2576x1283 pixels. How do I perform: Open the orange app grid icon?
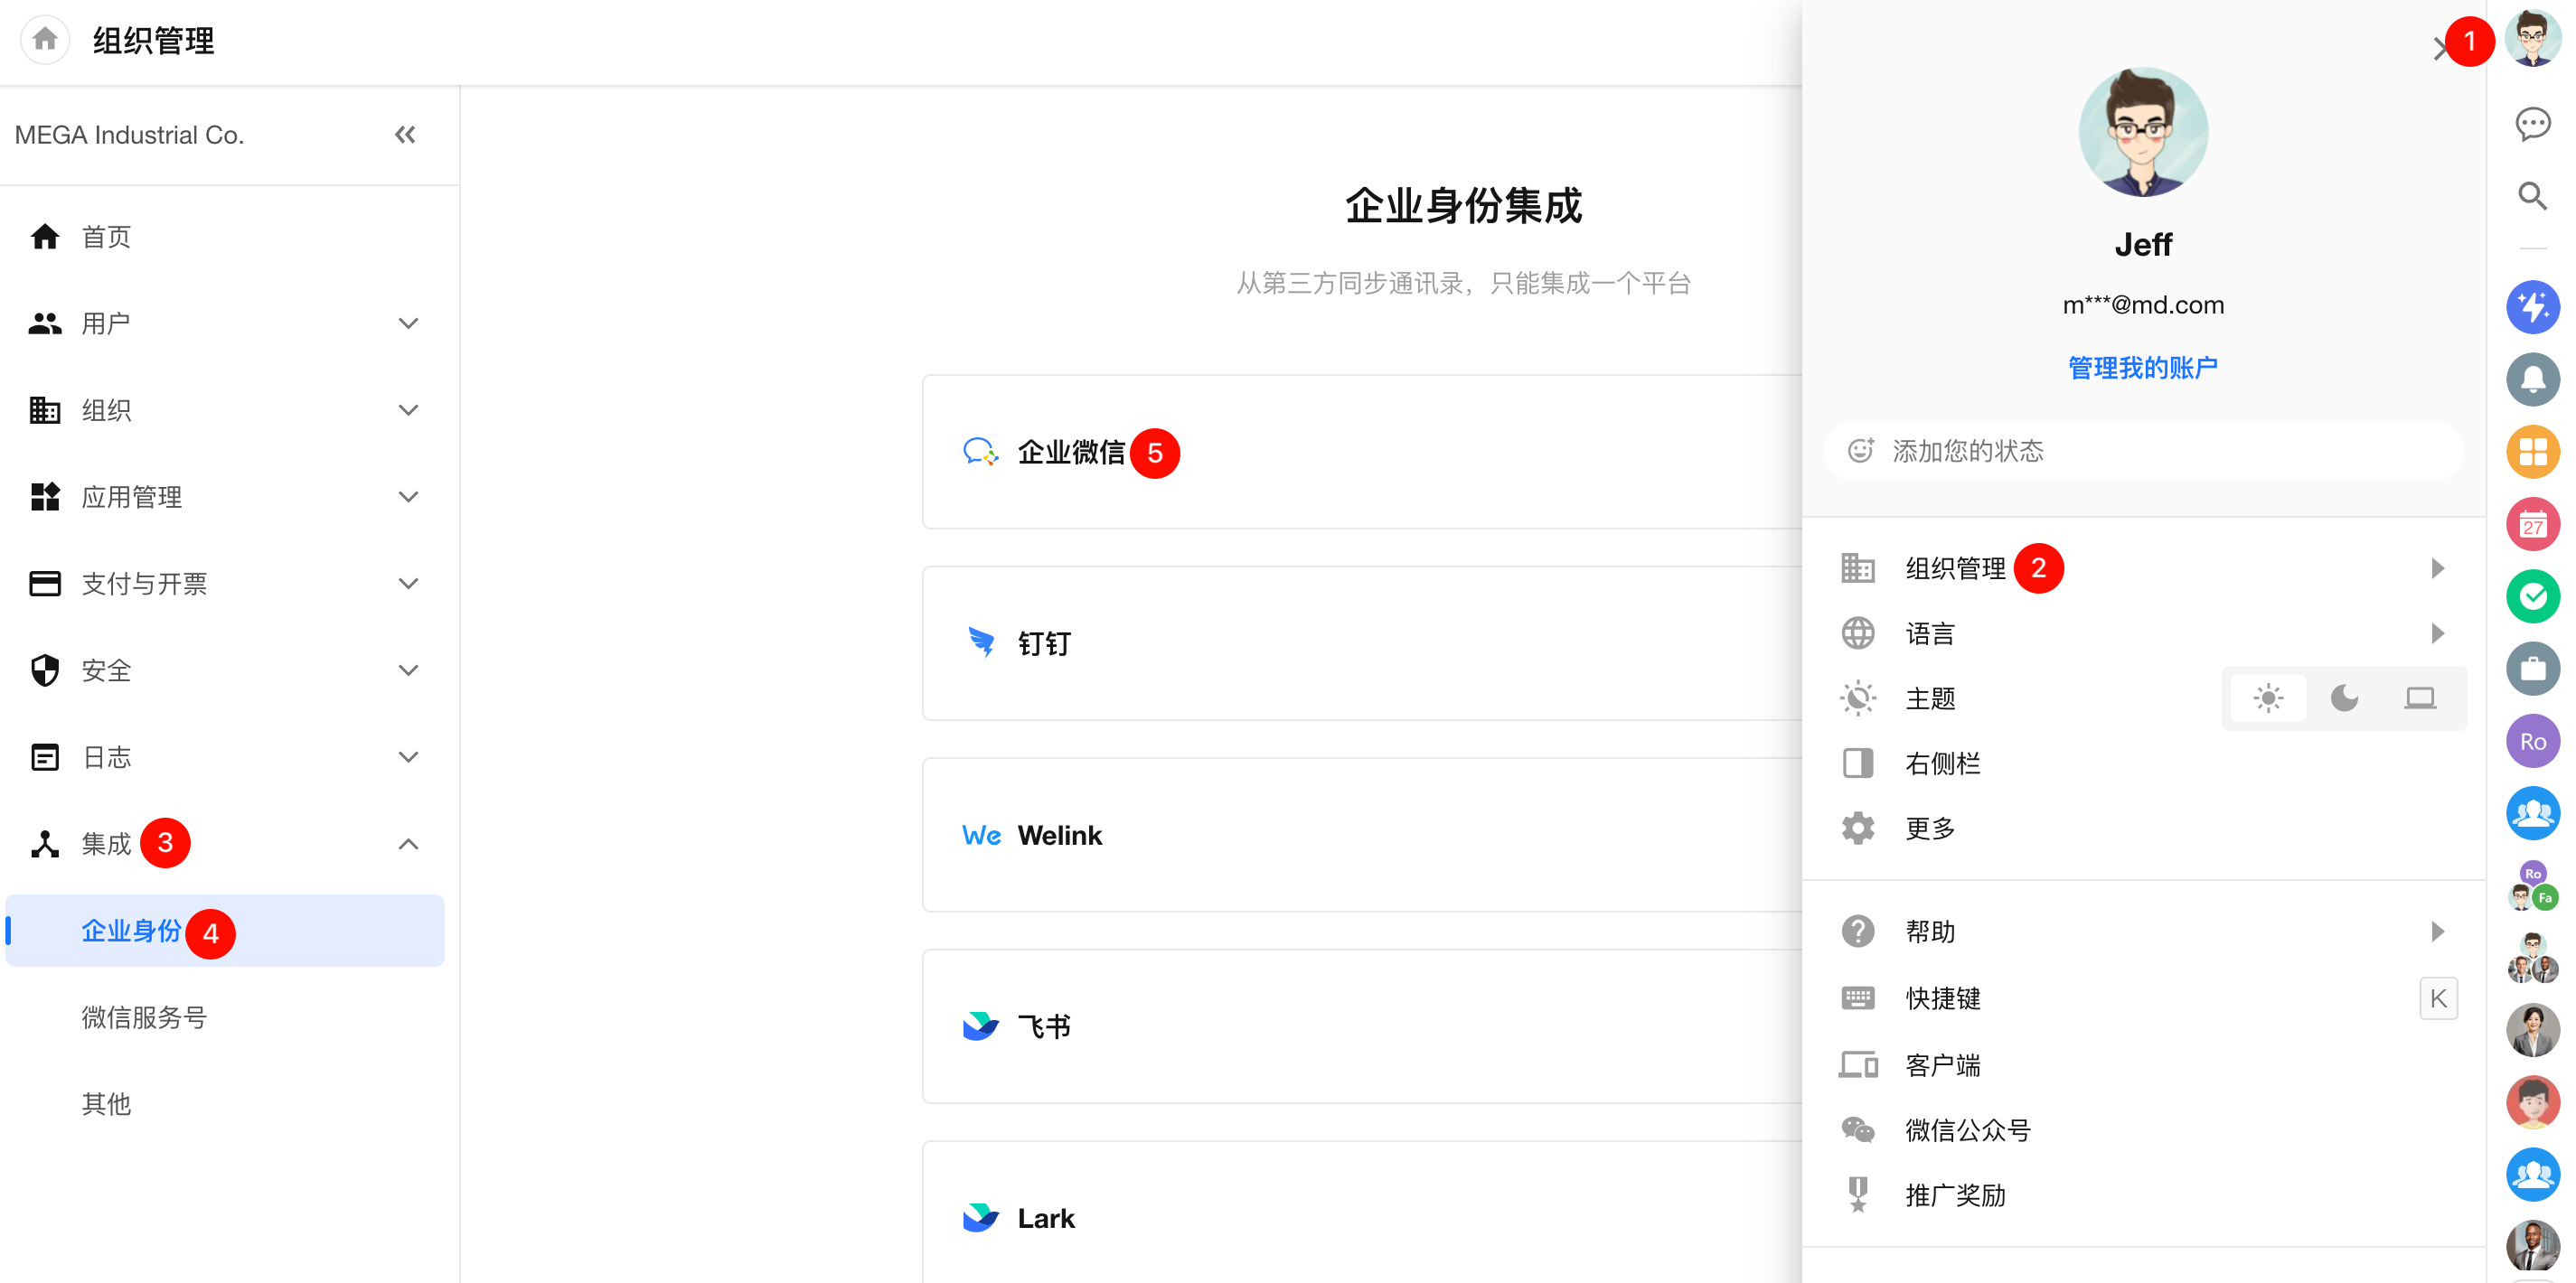click(x=2532, y=452)
